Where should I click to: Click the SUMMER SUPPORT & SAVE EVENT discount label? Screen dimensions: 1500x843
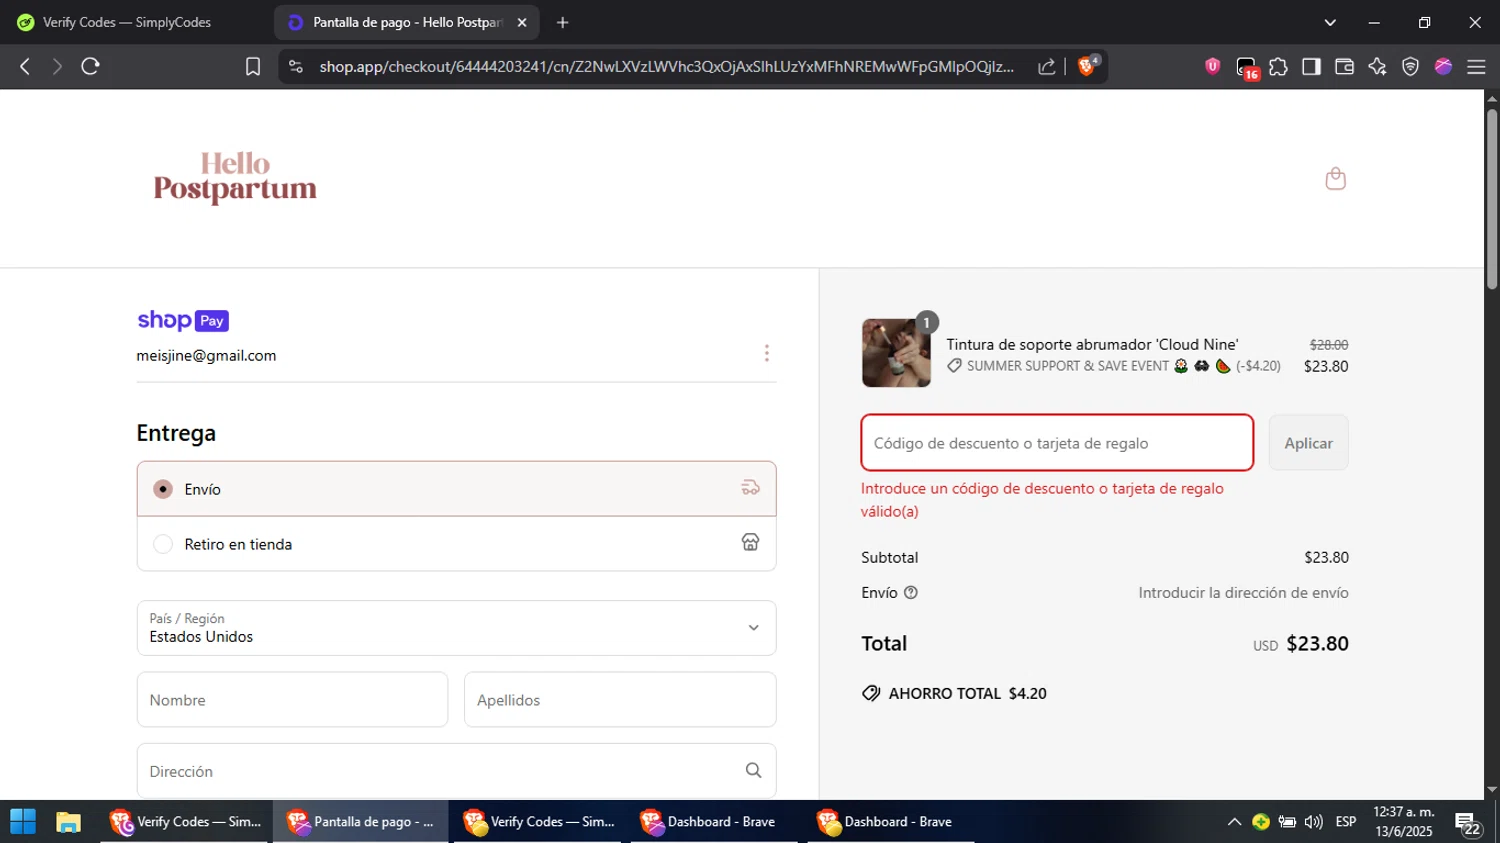(x=1068, y=366)
